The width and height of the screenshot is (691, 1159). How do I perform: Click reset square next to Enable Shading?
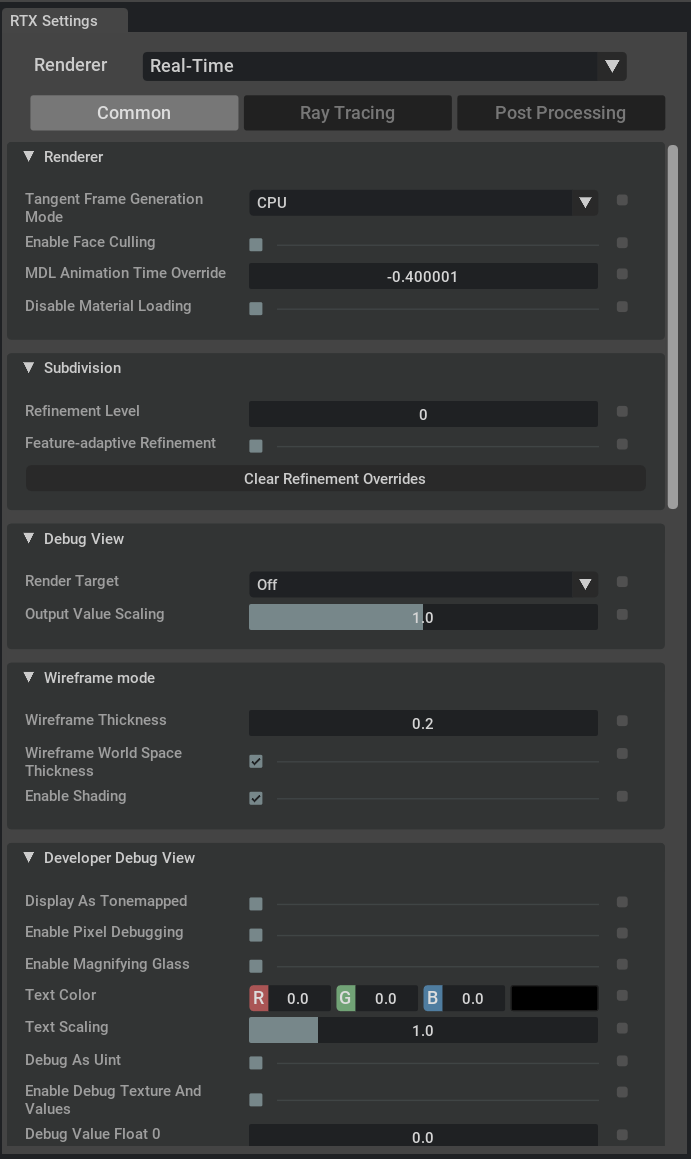pos(622,797)
